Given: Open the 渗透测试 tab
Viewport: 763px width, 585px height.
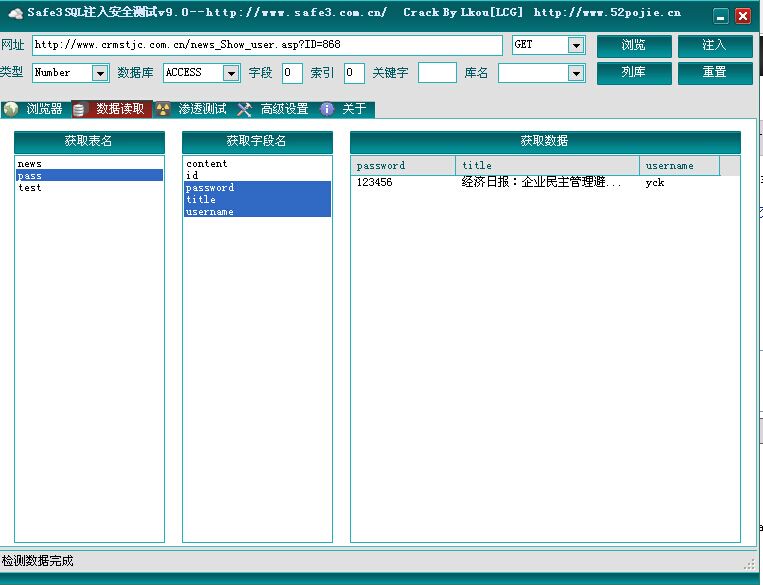Looking at the screenshot, I should [x=194, y=109].
